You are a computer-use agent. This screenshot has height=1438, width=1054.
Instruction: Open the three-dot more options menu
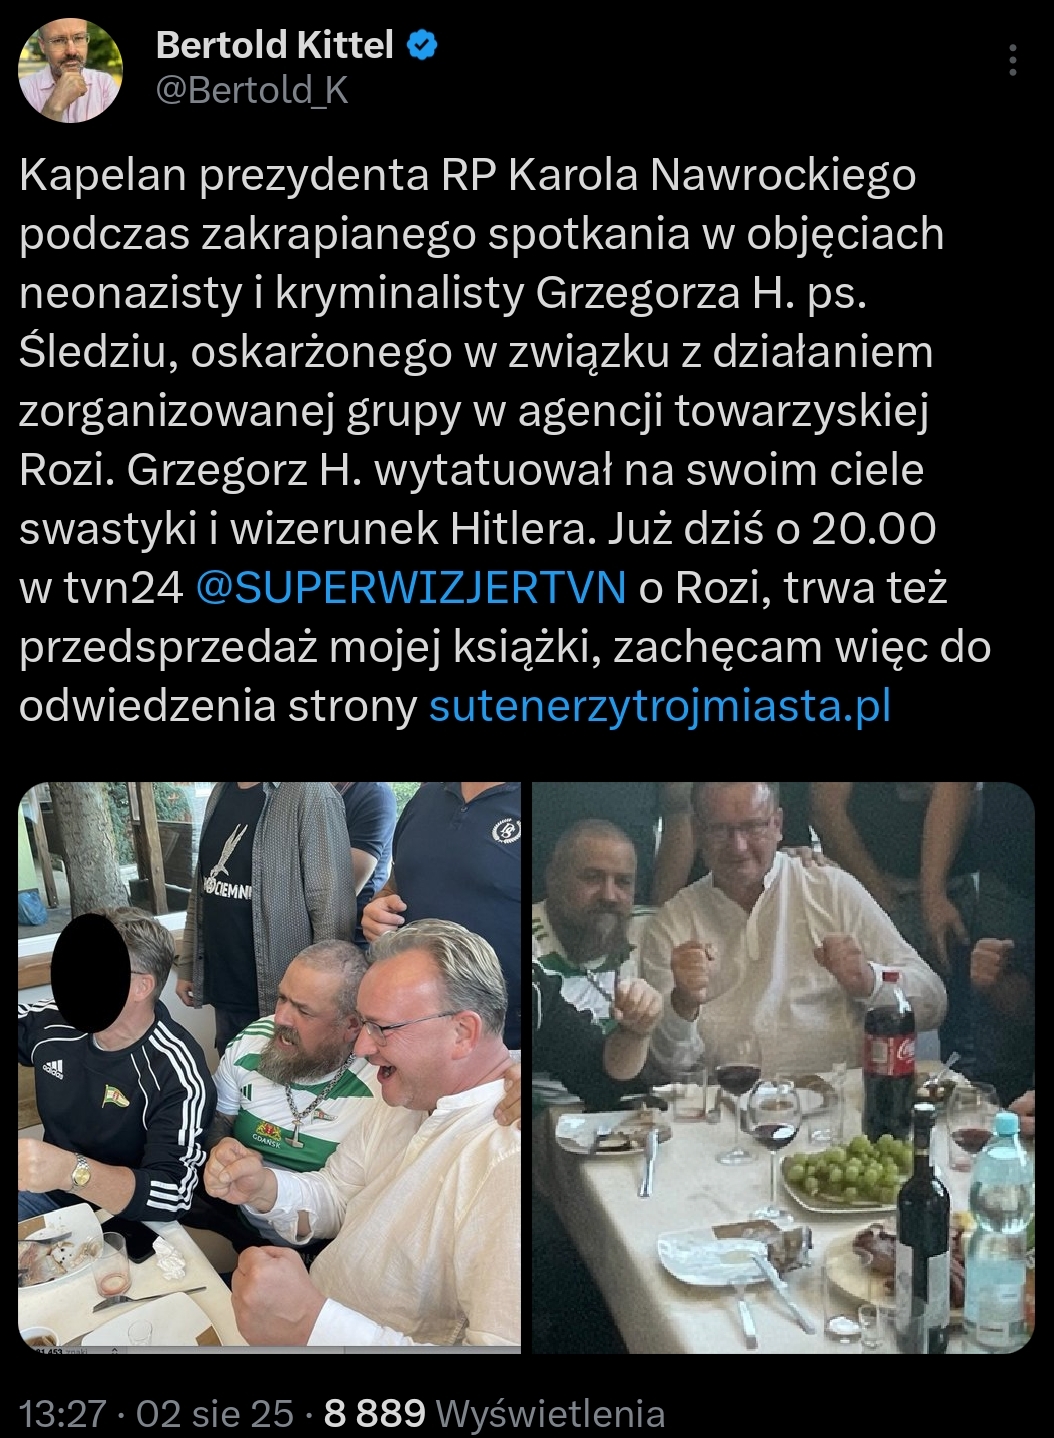pos(1013,61)
